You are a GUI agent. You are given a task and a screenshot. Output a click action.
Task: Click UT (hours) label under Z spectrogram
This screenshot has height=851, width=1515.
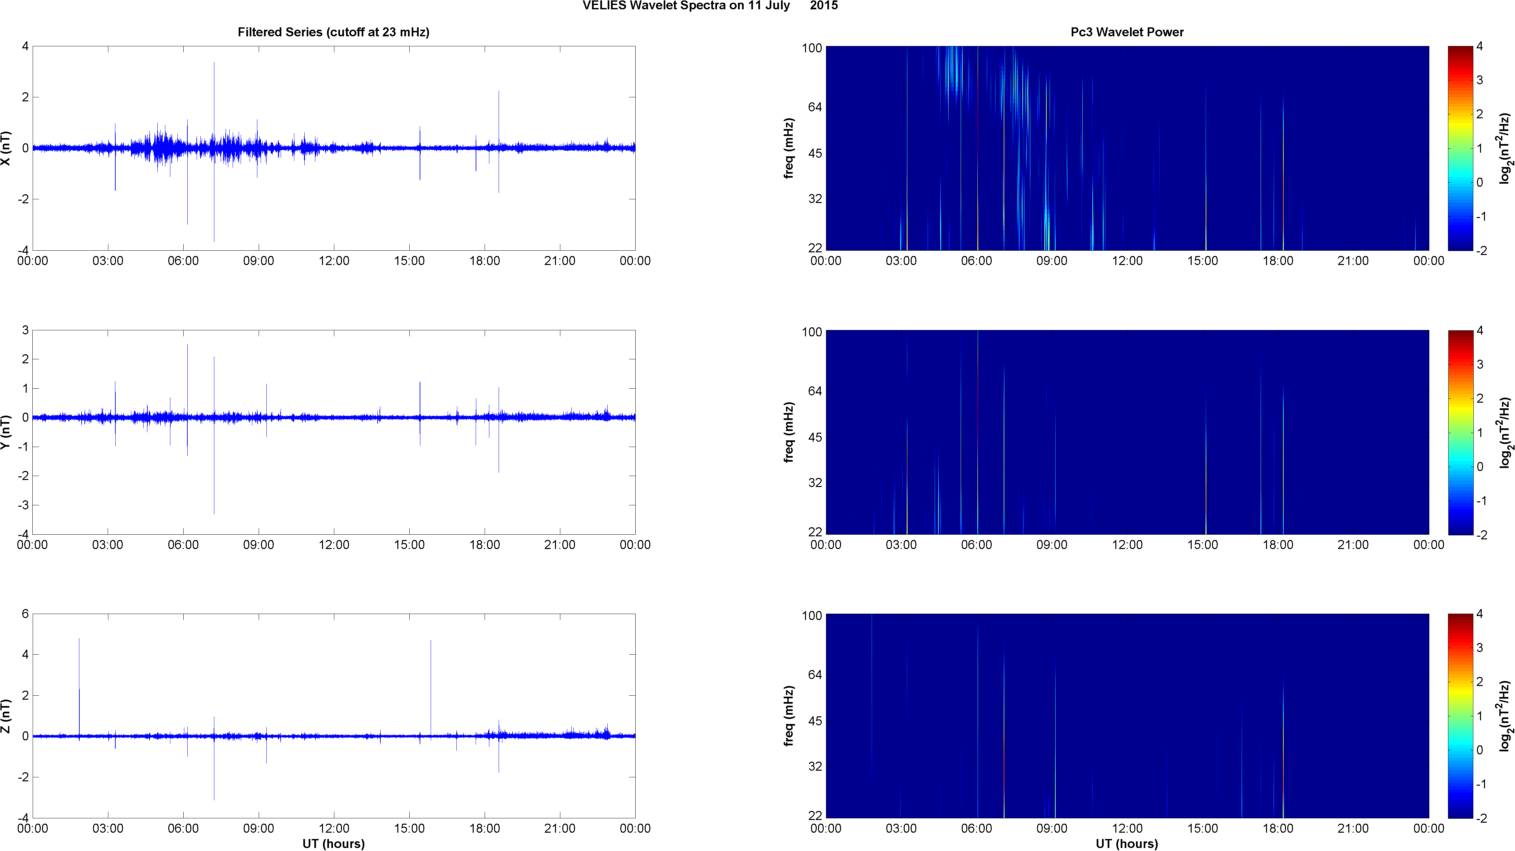pyautogui.click(x=1127, y=843)
